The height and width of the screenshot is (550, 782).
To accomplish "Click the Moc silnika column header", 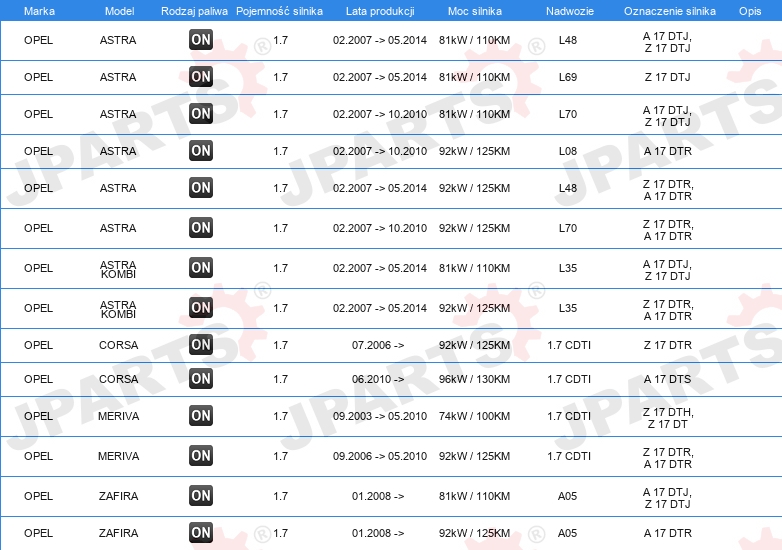I will [474, 11].
